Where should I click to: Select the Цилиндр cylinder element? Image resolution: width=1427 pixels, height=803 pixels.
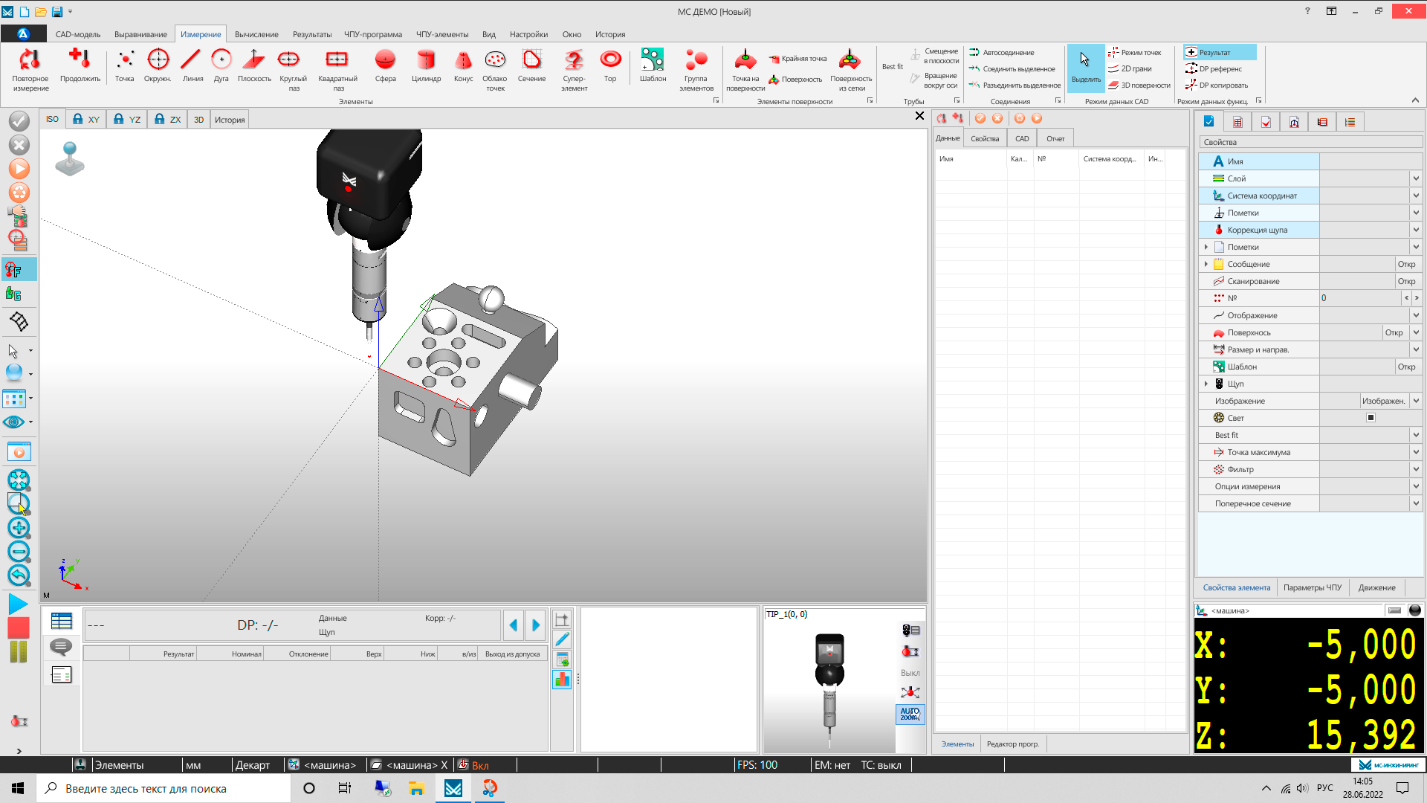pos(426,65)
